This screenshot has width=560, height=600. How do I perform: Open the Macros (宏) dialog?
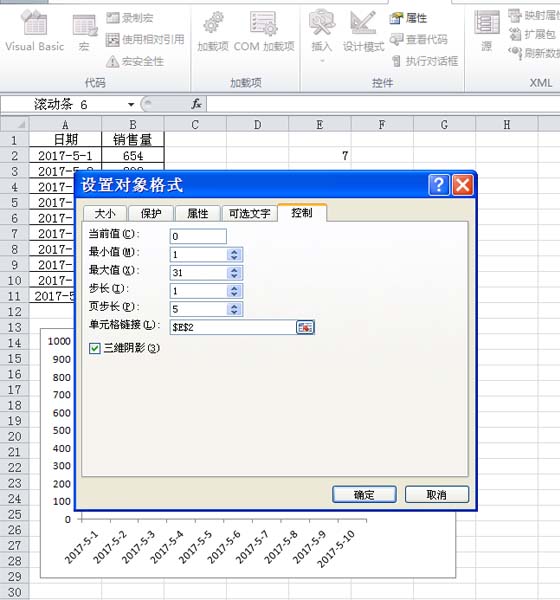(84, 32)
